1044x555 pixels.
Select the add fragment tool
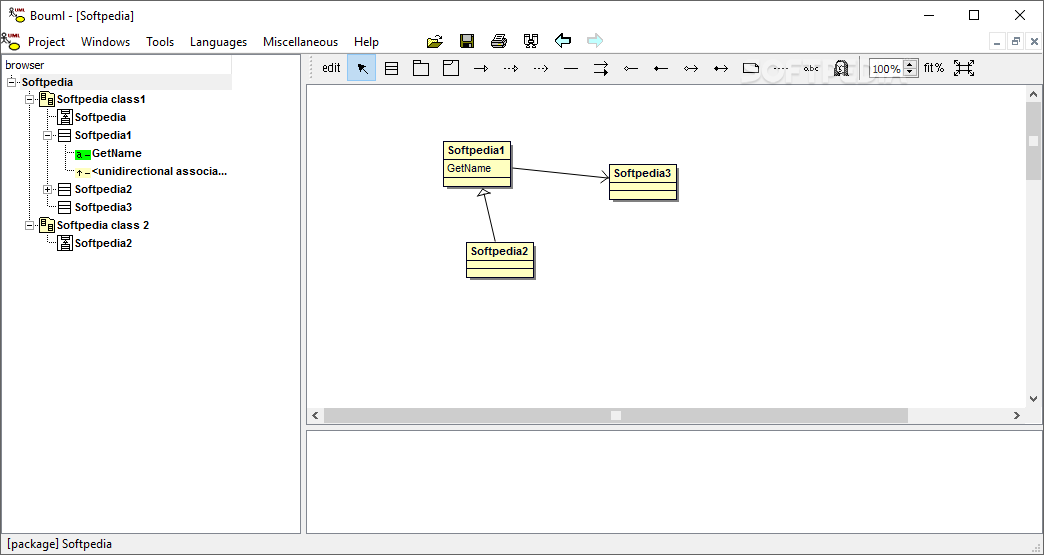coord(451,68)
